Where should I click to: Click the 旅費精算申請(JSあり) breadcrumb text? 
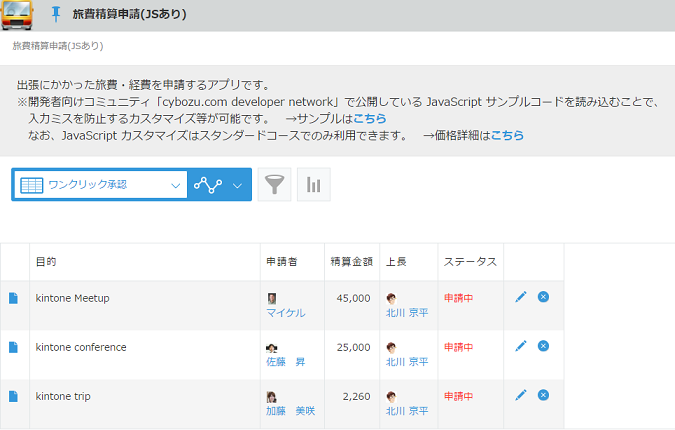tap(58, 46)
